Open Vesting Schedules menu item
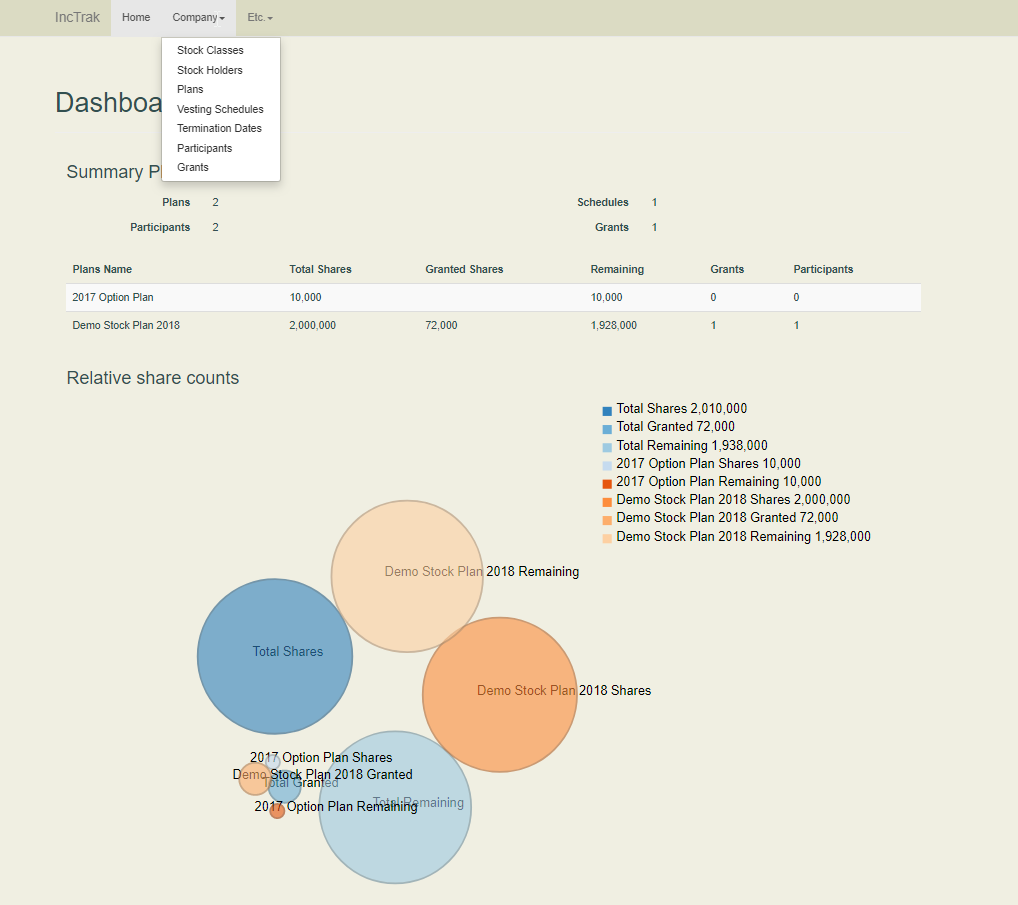This screenshot has height=905, width=1018. point(220,109)
